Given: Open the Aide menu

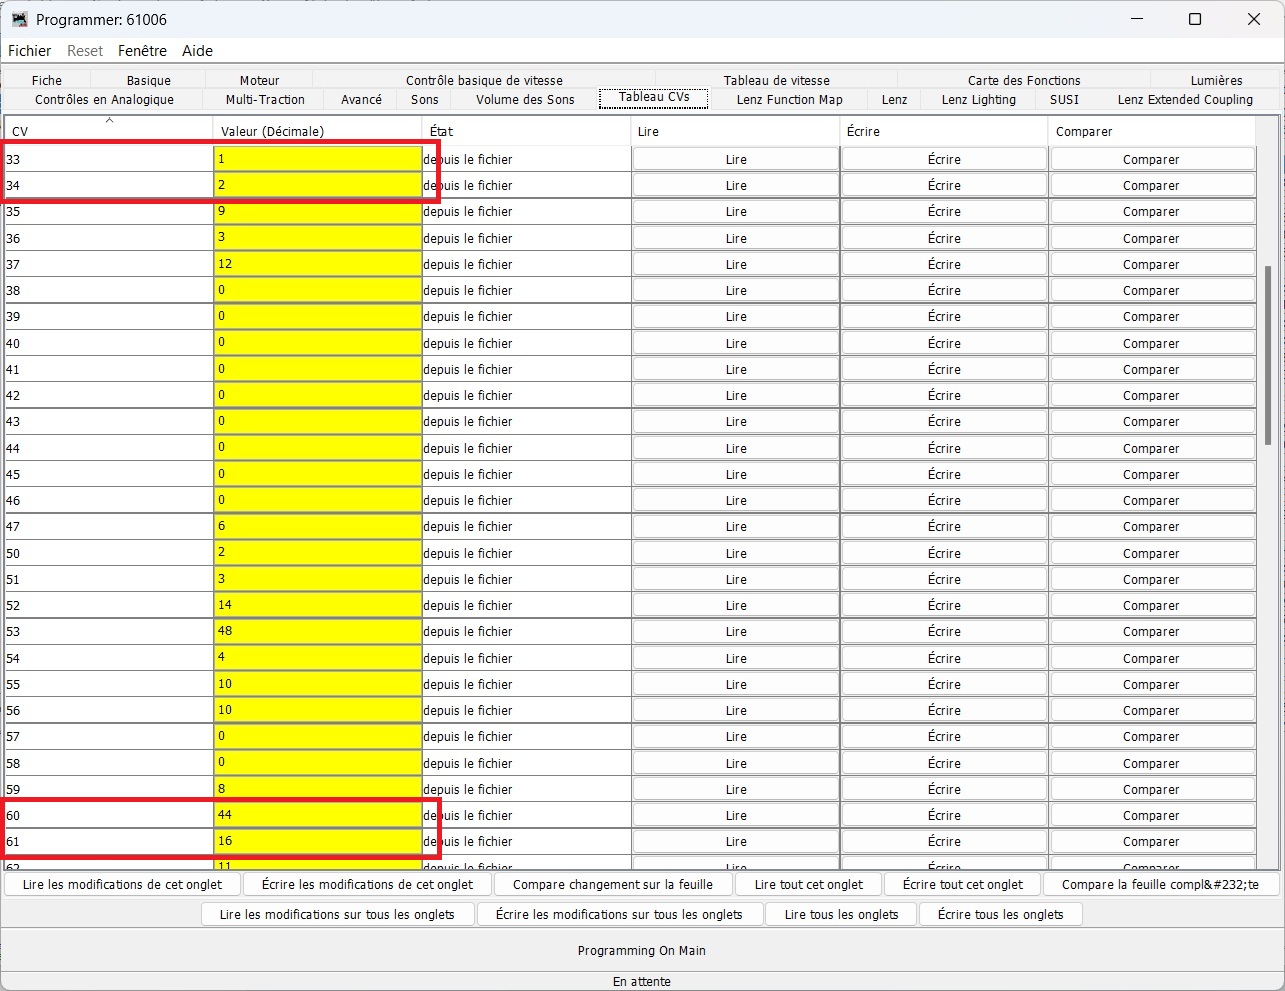Looking at the screenshot, I should pyautogui.click(x=197, y=51).
